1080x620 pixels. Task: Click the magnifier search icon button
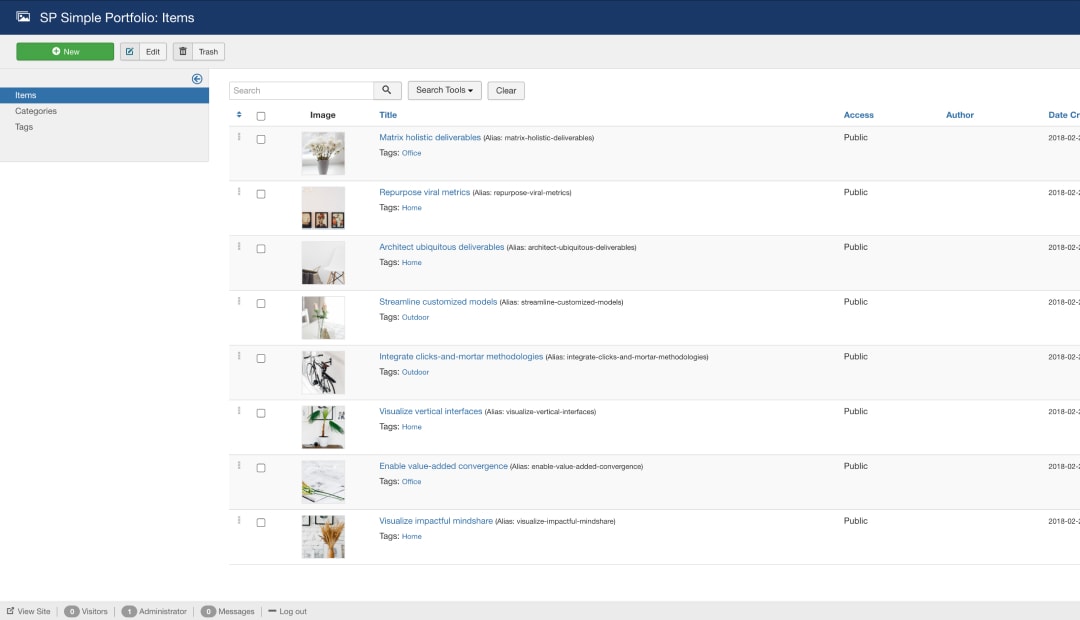387,90
